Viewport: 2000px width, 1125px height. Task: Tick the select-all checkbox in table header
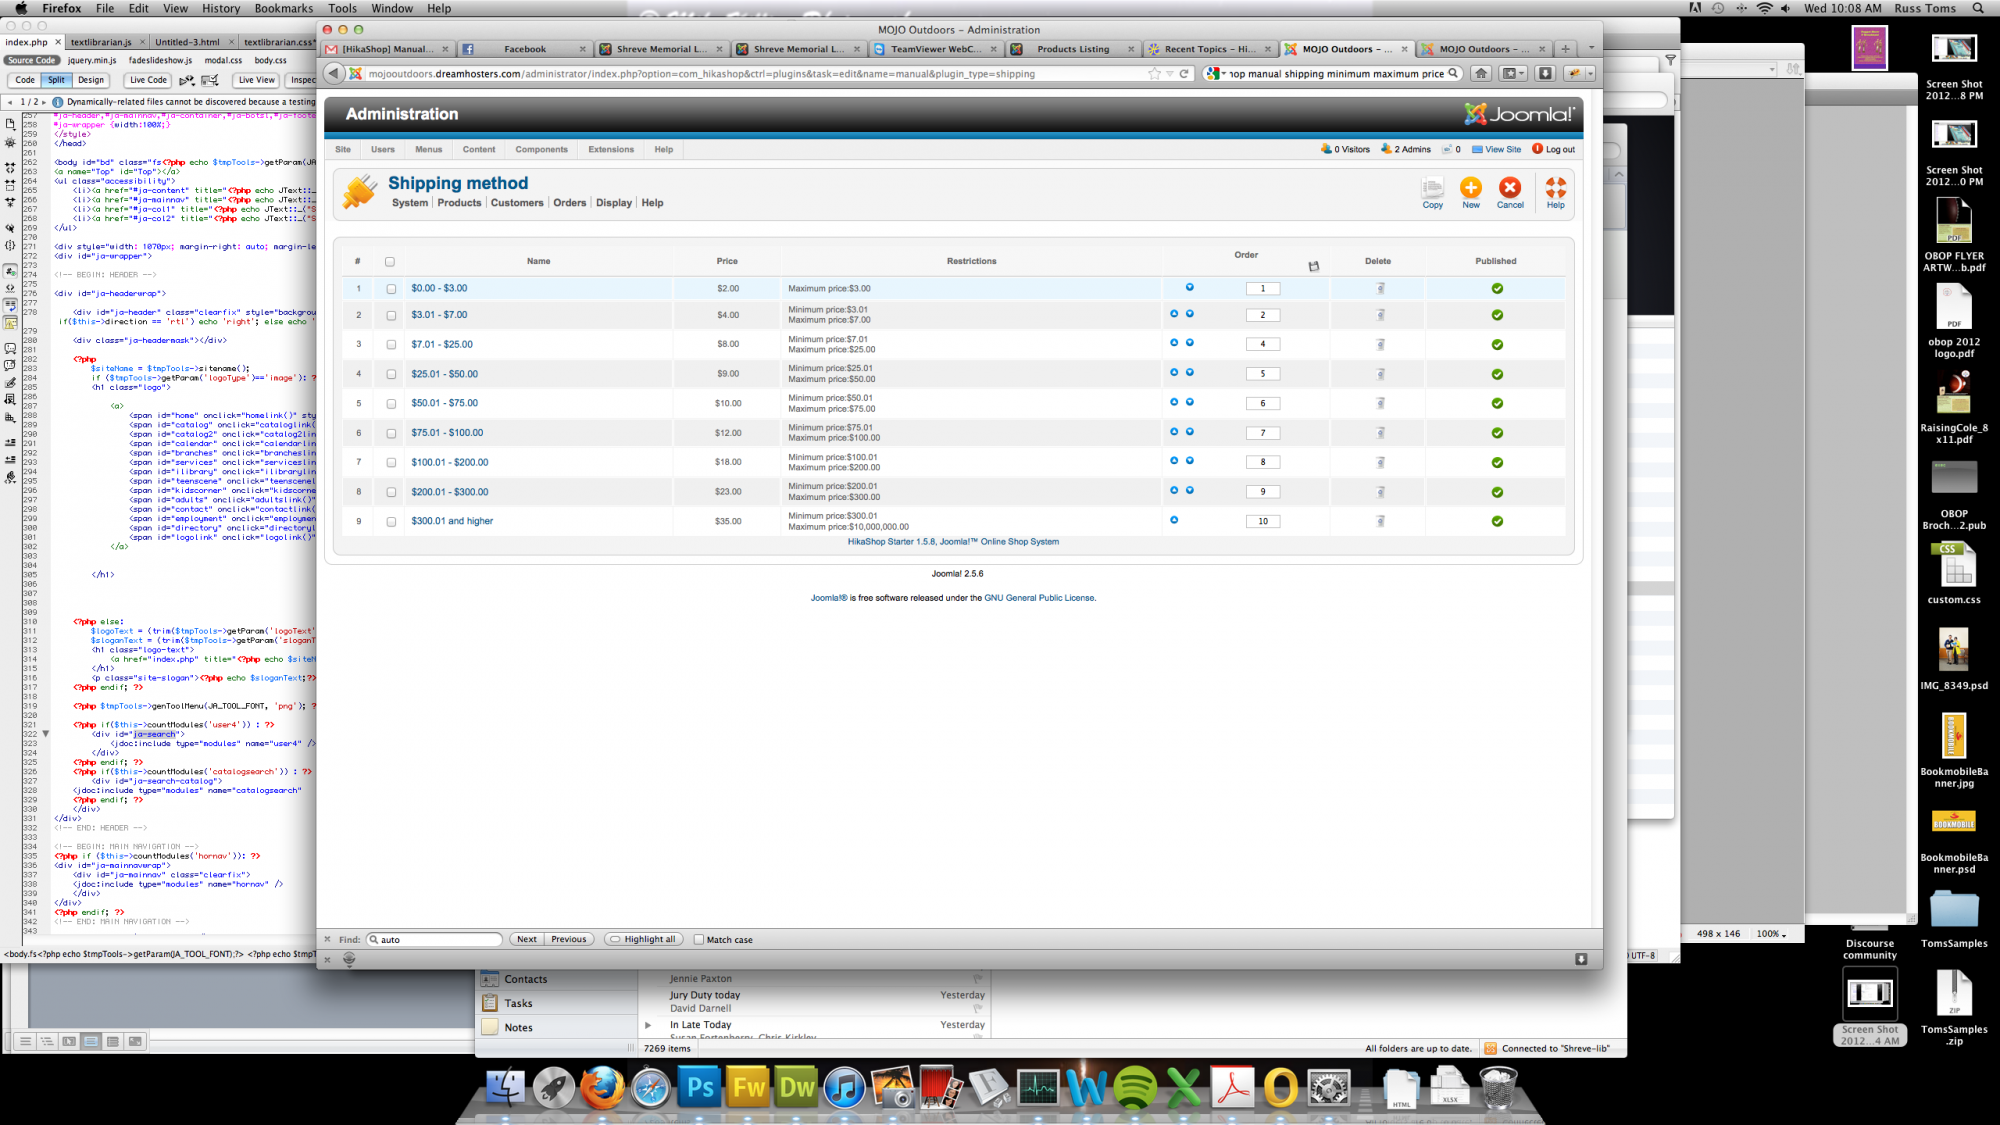pyautogui.click(x=390, y=262)
